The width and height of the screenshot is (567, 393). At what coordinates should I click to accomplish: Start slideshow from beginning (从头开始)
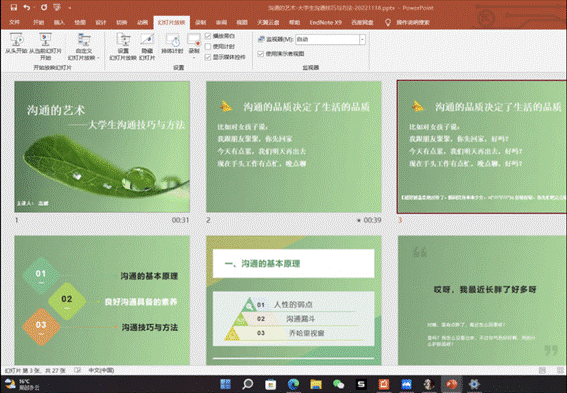(16, 43)
